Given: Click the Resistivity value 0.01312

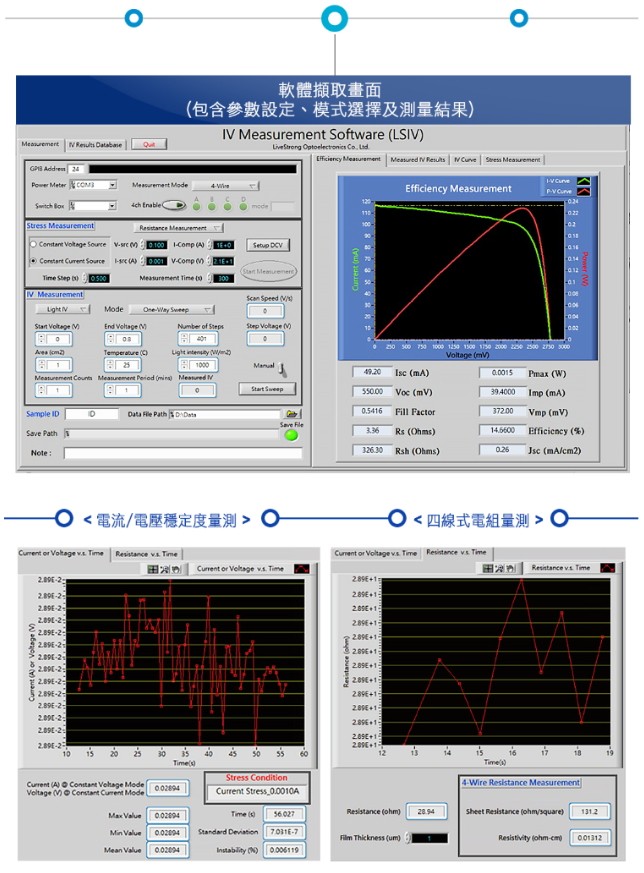Looking at the screenshot, I should 589,837.
